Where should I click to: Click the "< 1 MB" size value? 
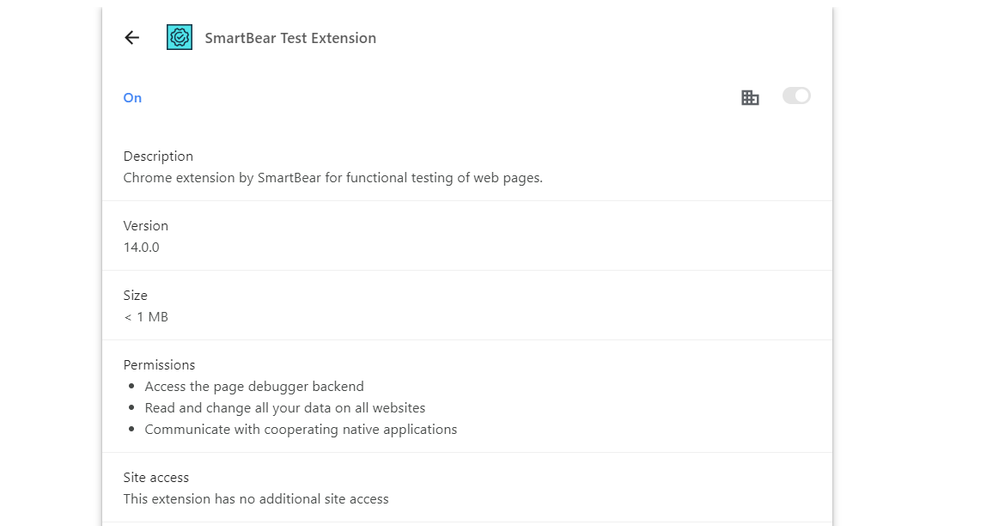click(x=146, y=317)
